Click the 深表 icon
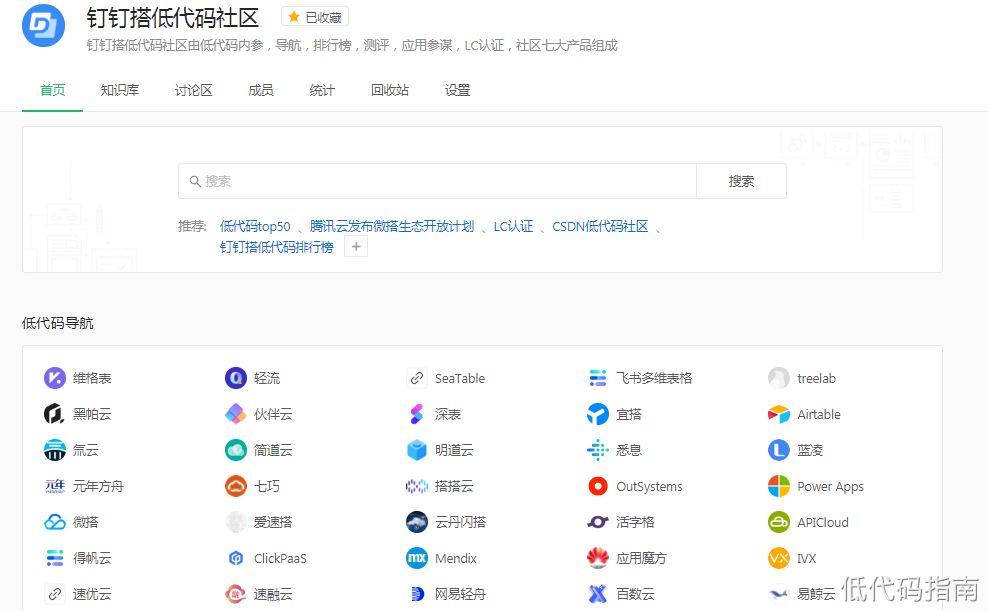Image resolution: width=988 pixels, height=611 pixels. click(x=416, y=414)
